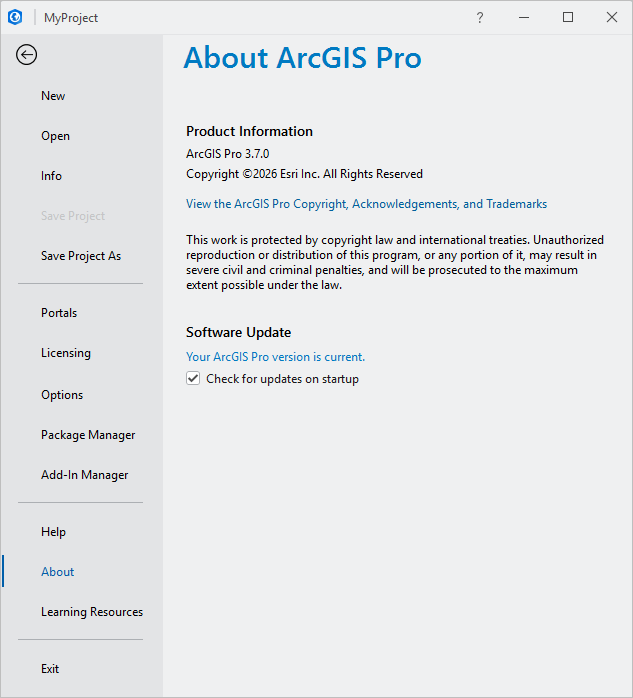Select Help in the sidebar
The height and width of the screenshot is (698, 633).
tap(53, 532)
